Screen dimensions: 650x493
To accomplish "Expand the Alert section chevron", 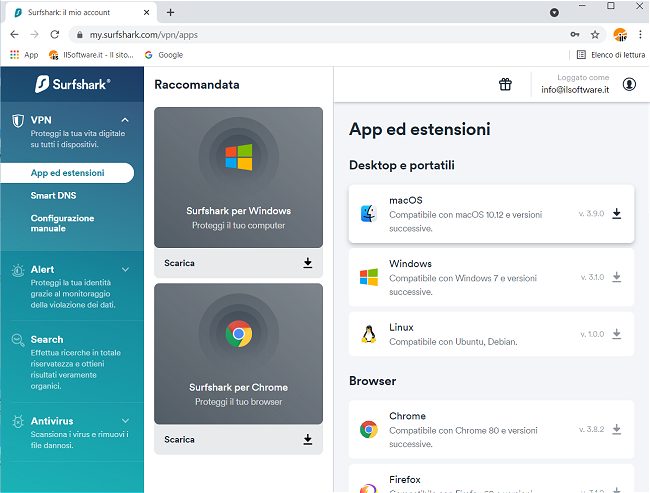I will (x=125, y=270).
